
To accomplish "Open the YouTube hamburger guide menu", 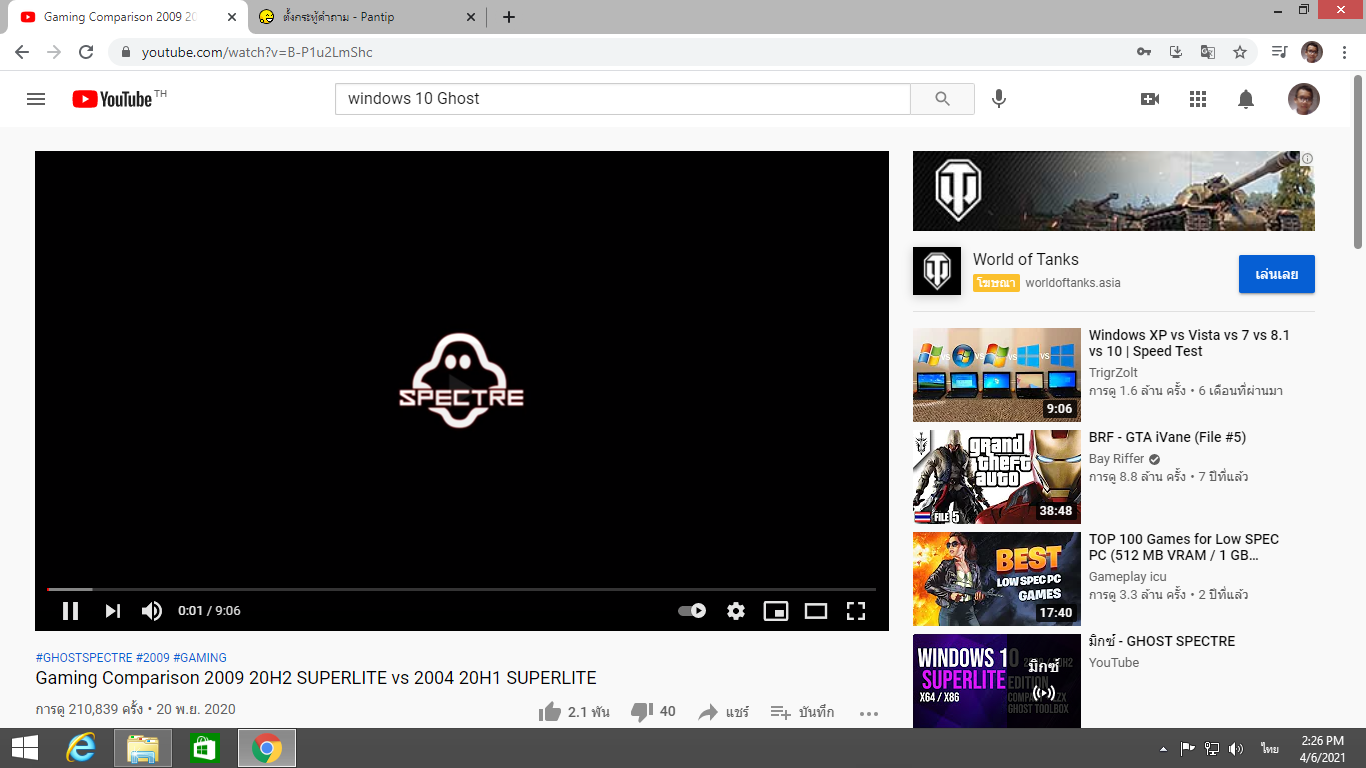I will [x=36, y=99].
